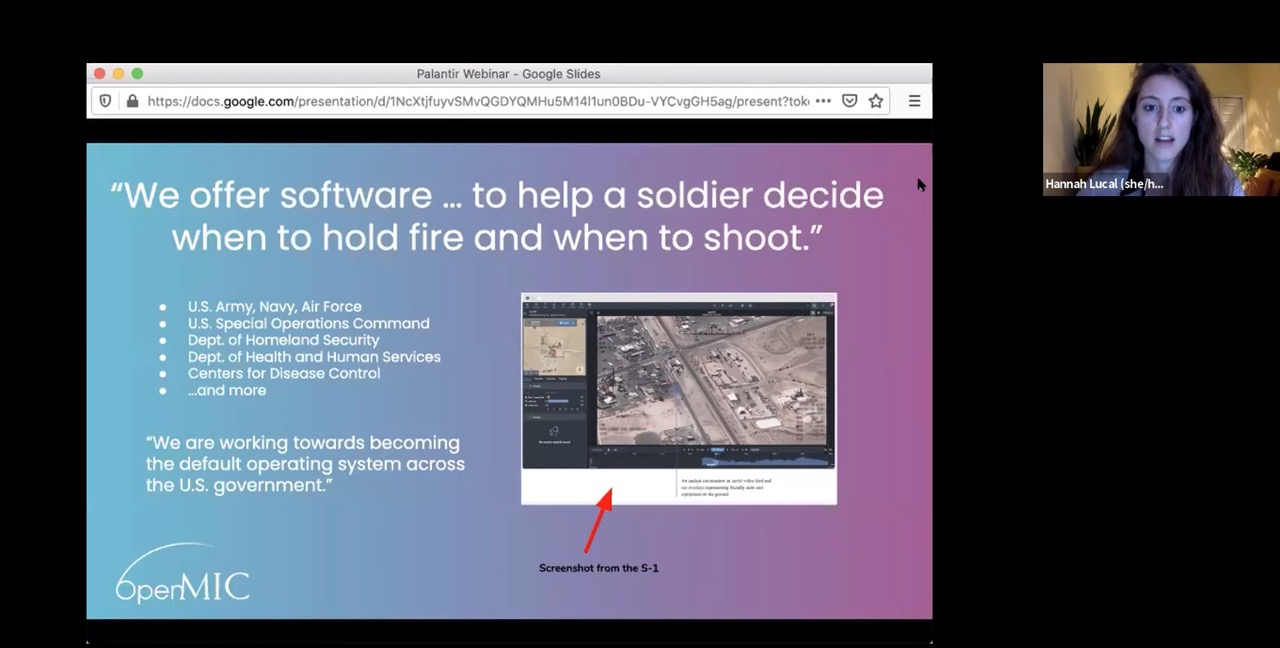Click the padlock site security icon
The height and width of the screenshot is (648, 1280).
132,101
